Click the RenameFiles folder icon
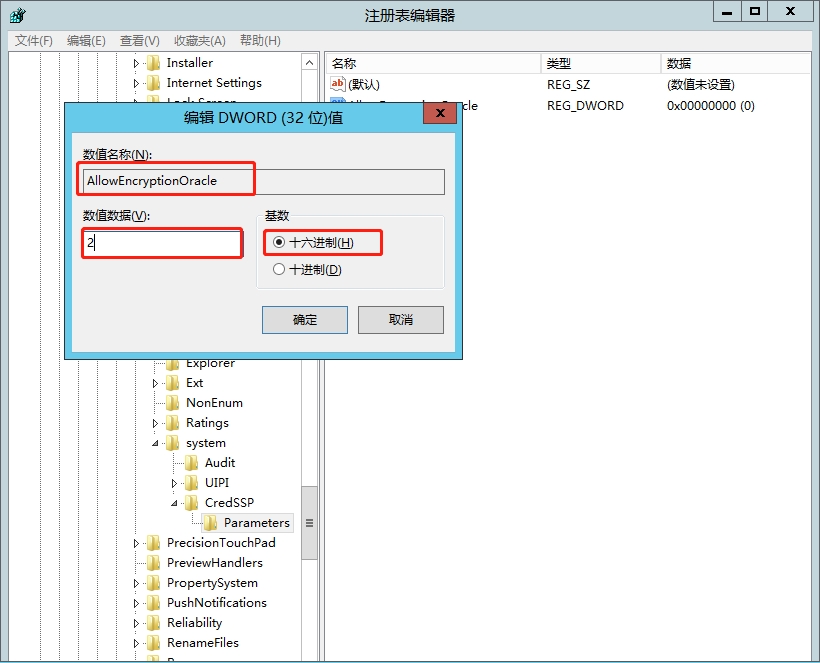Image resolution: width=820 pixels, height=663 pixels. click(x=153, y=643)
